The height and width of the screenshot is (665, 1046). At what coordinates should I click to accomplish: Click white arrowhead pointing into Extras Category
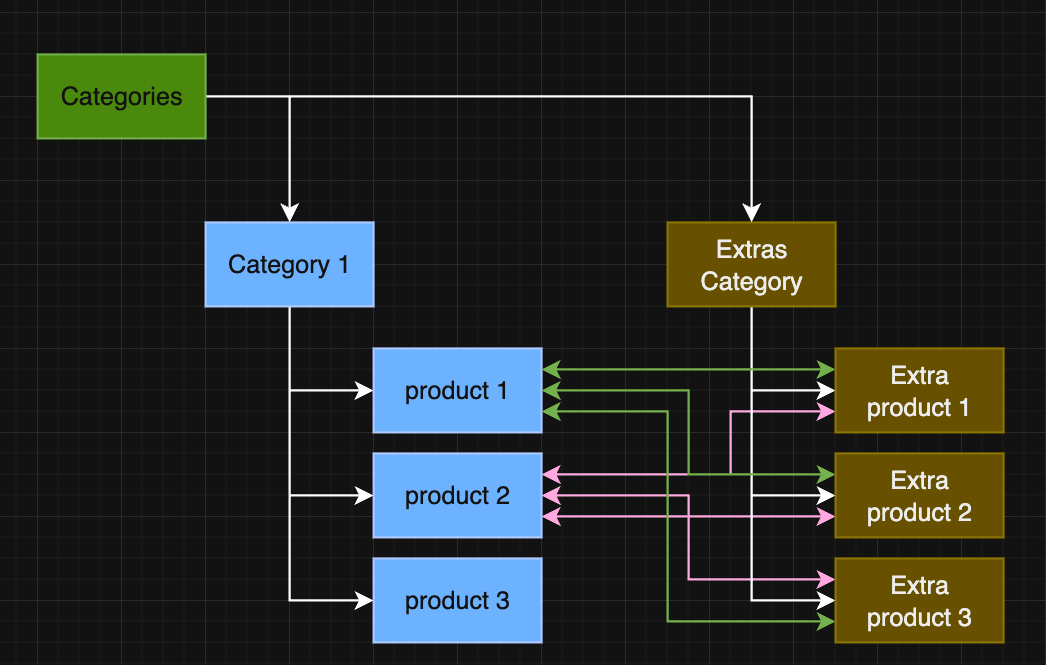751,212
